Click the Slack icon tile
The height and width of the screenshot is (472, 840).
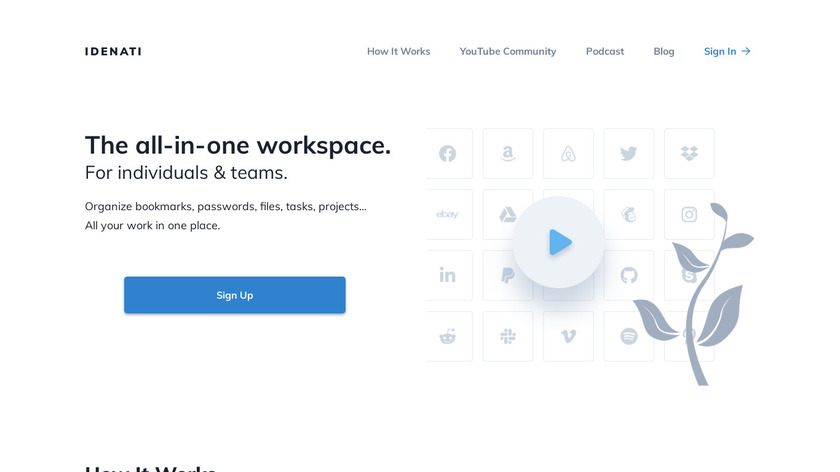coord(508,336)
